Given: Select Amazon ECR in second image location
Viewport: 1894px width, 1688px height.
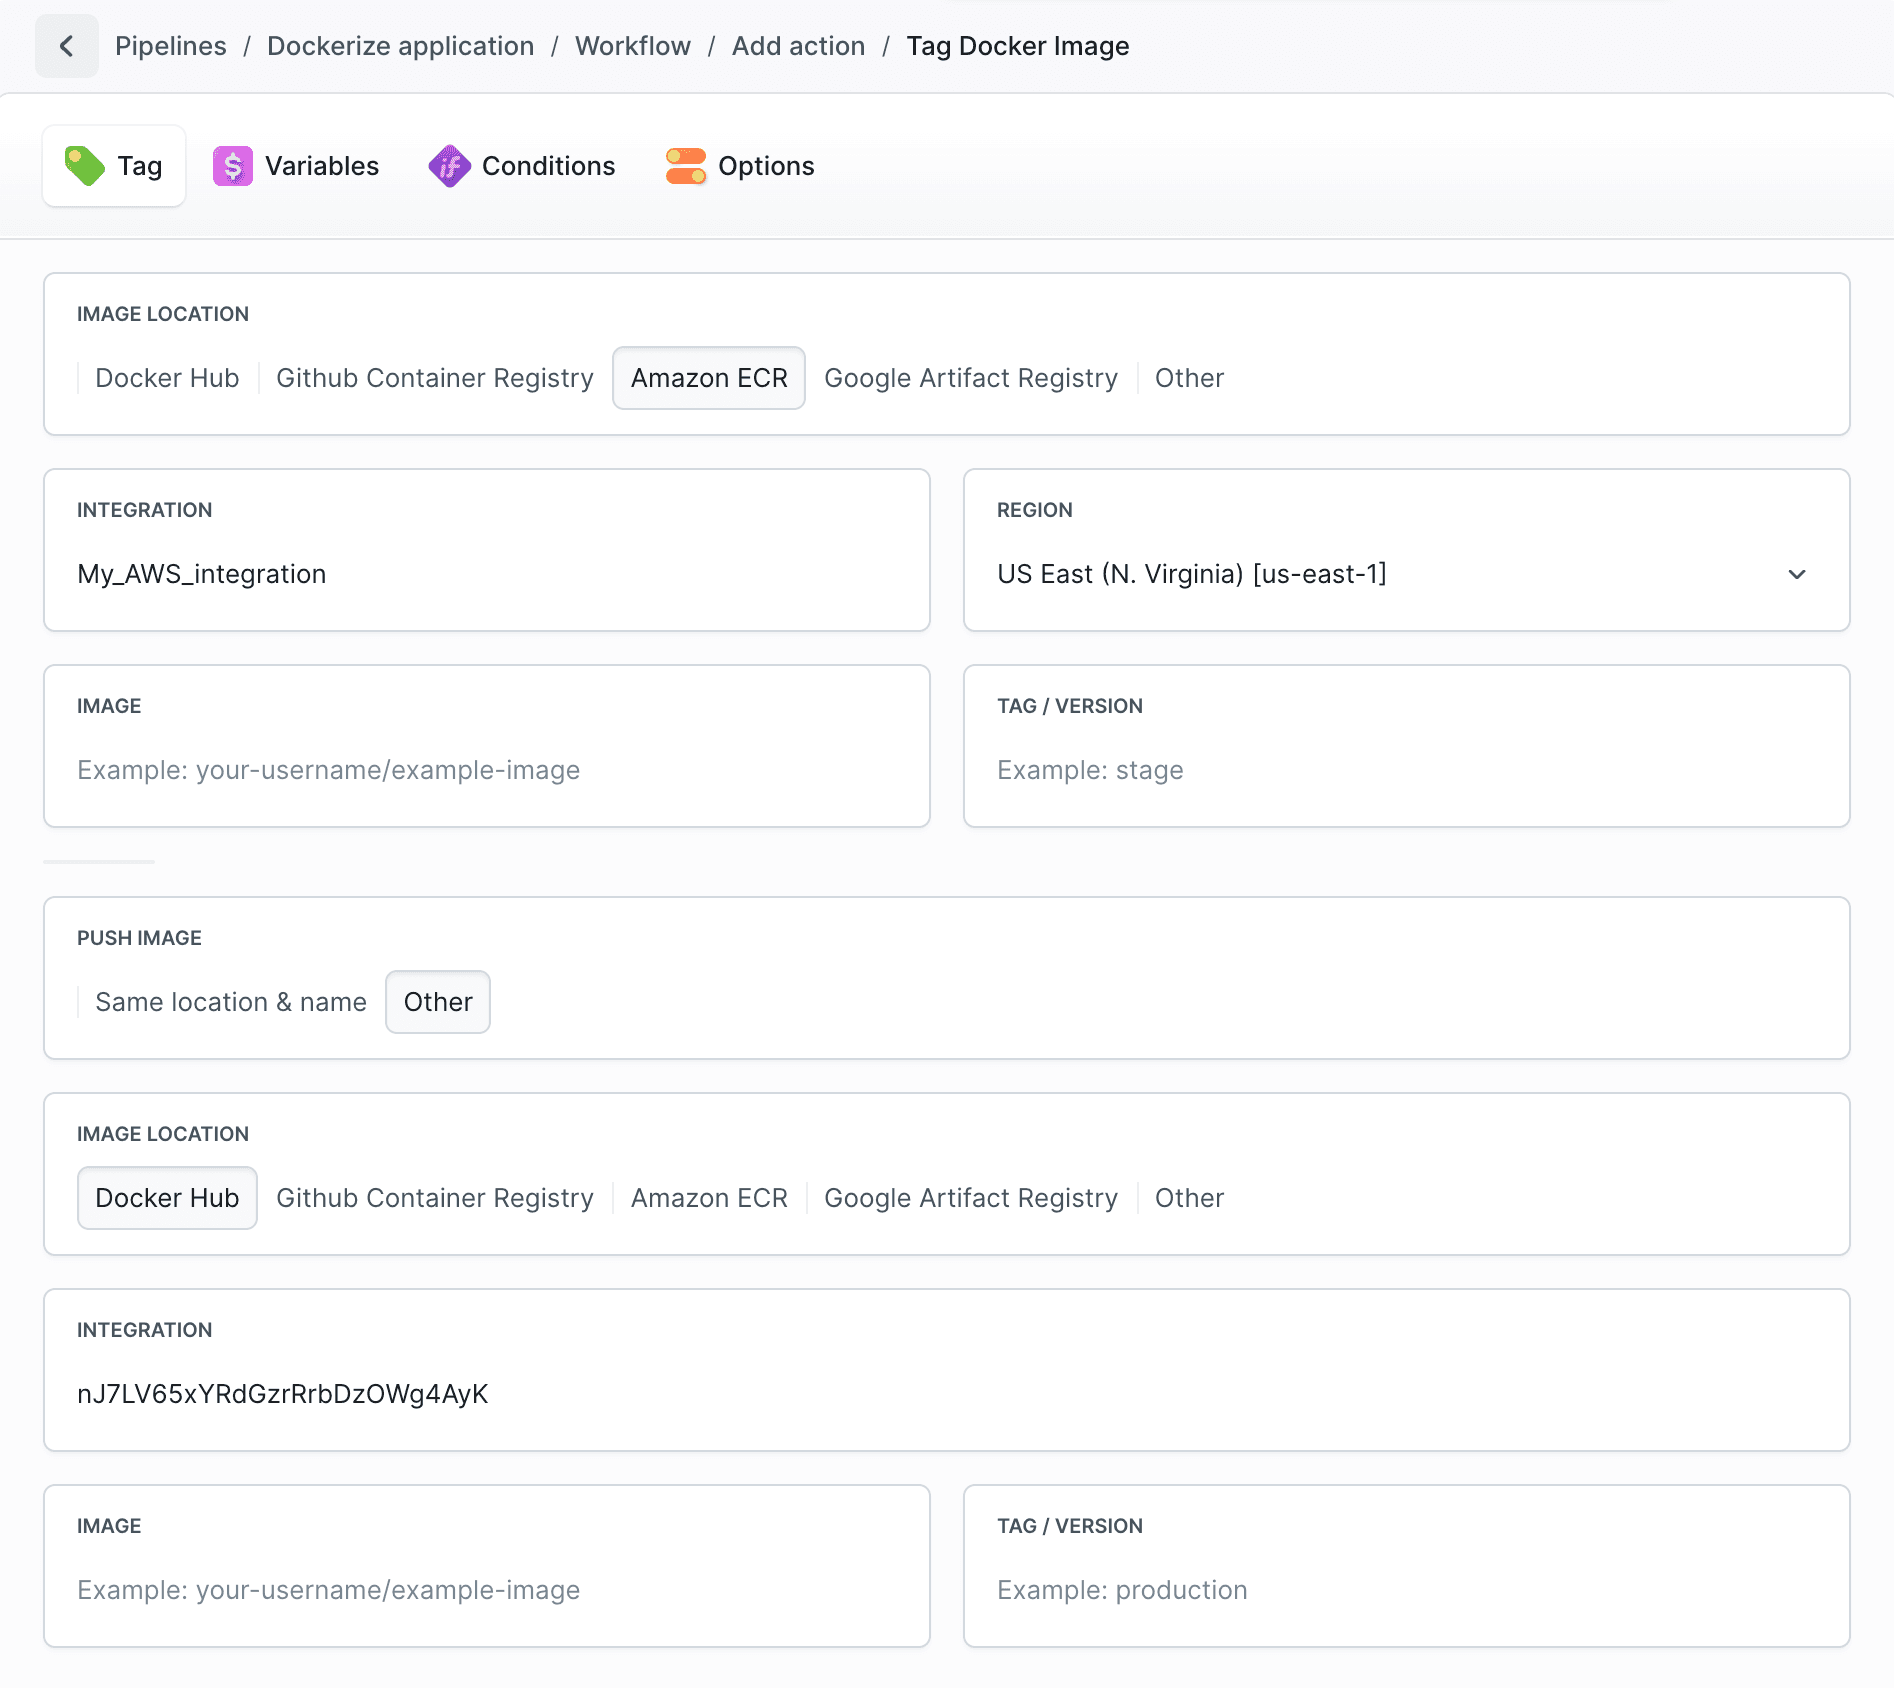Looking at the screenshot, I should coord(709,1197).
